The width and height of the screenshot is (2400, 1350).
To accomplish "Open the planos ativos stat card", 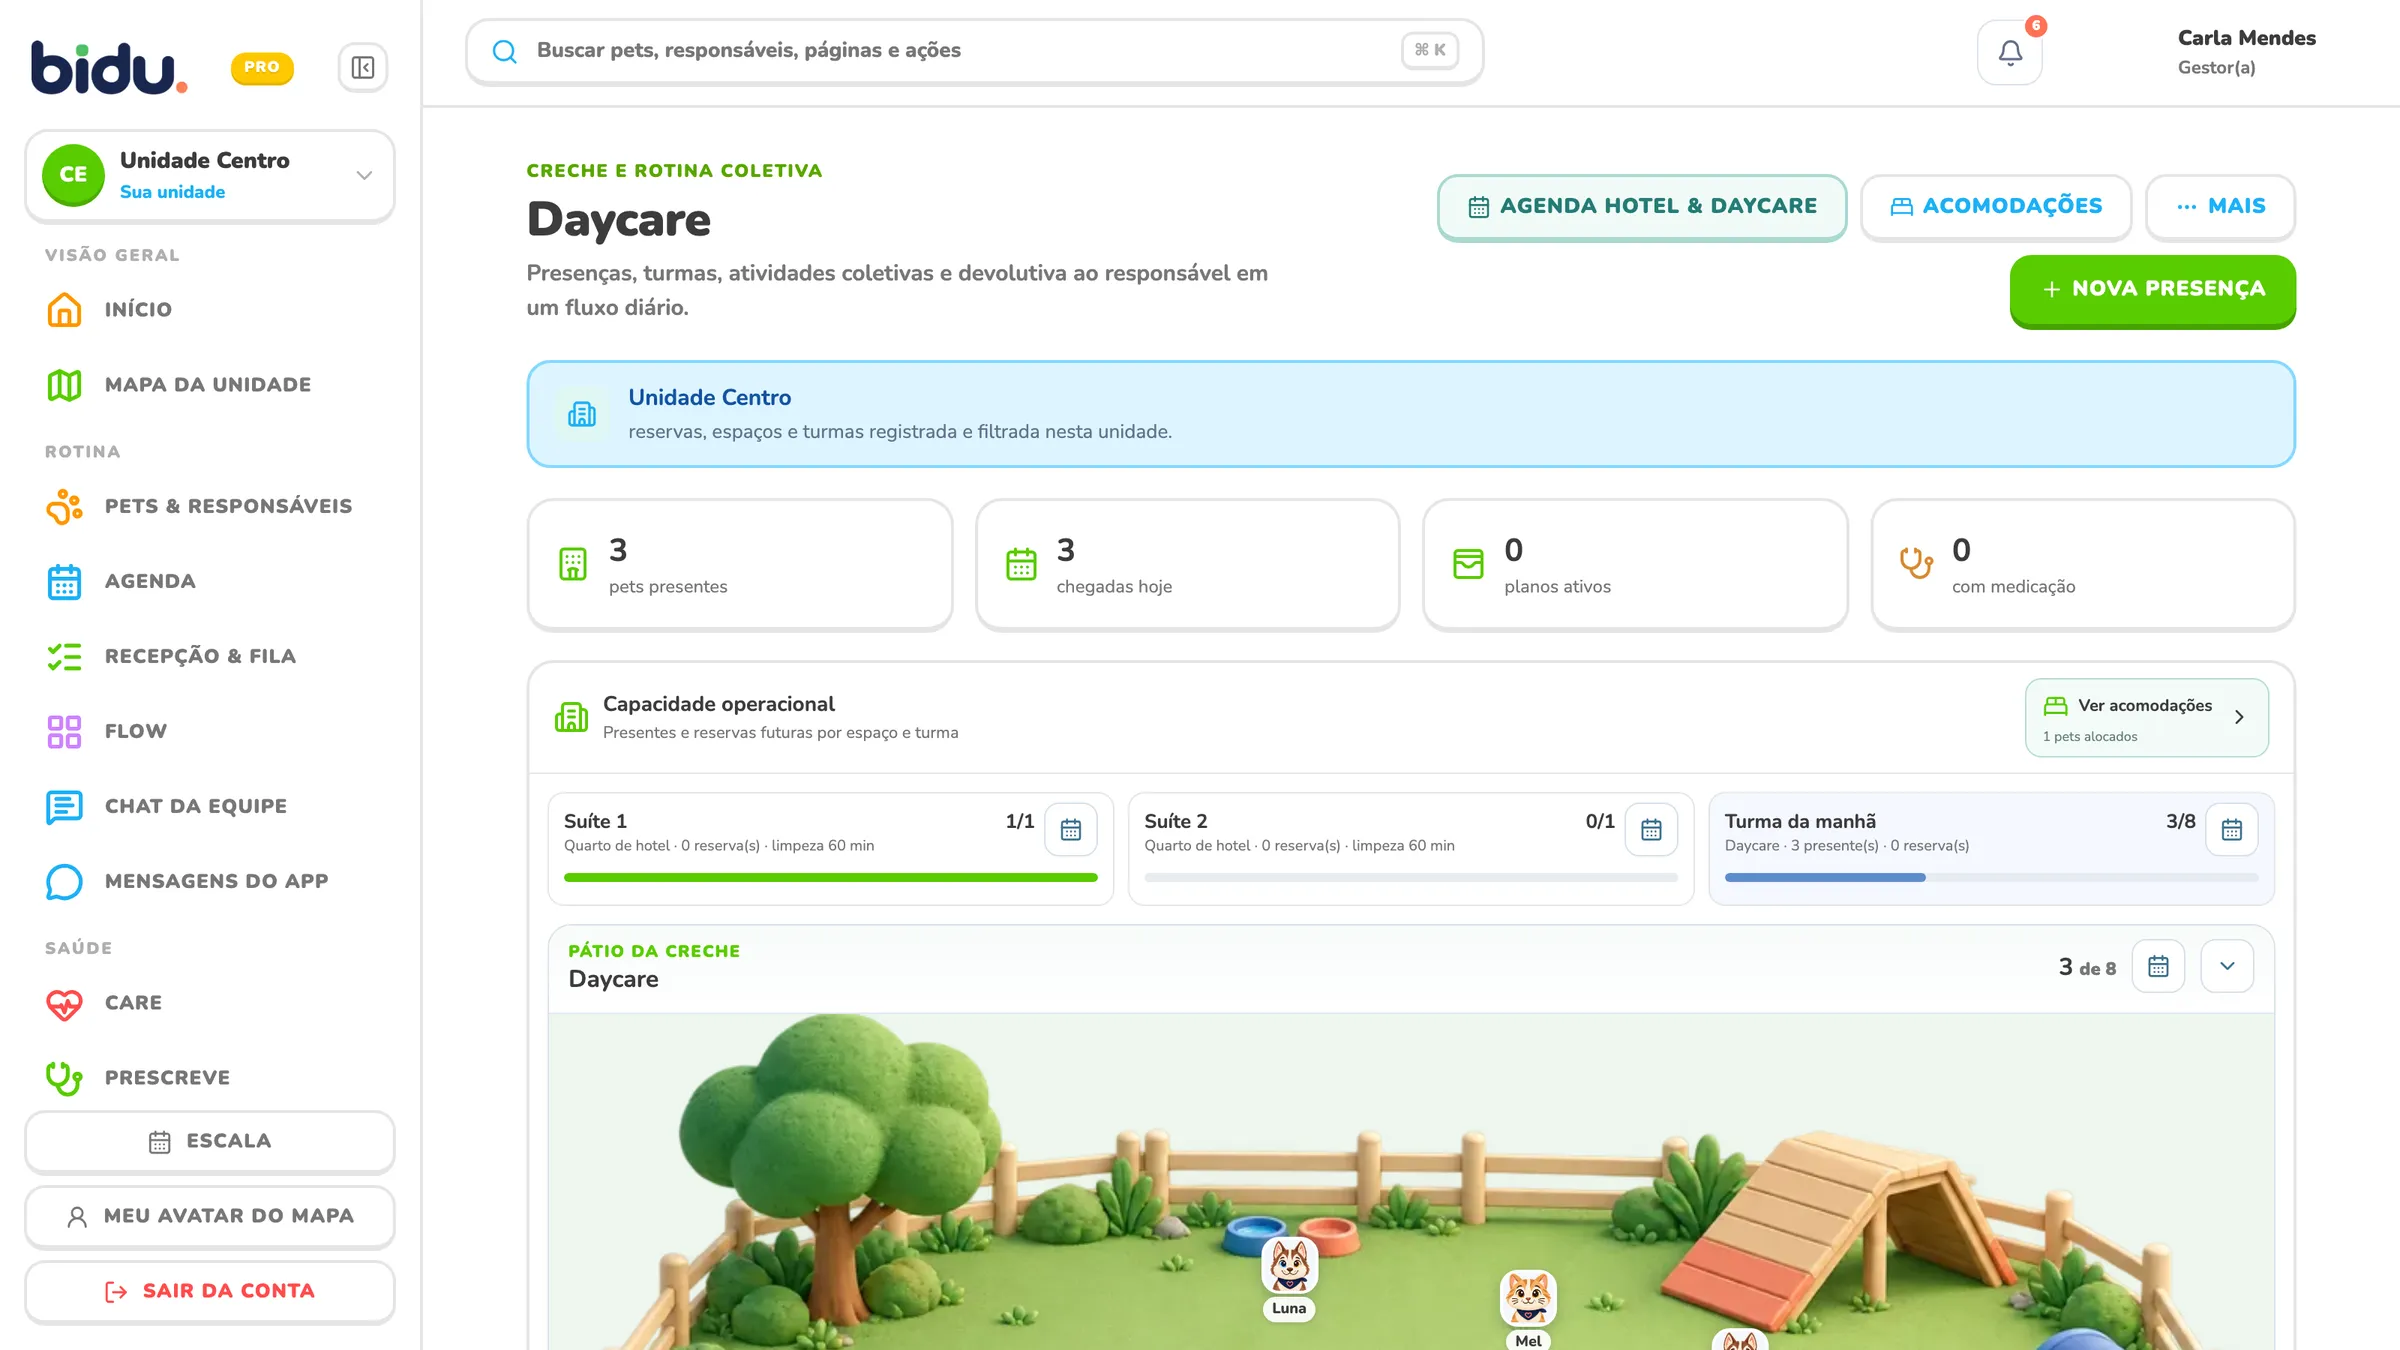I will (1635, 565).
